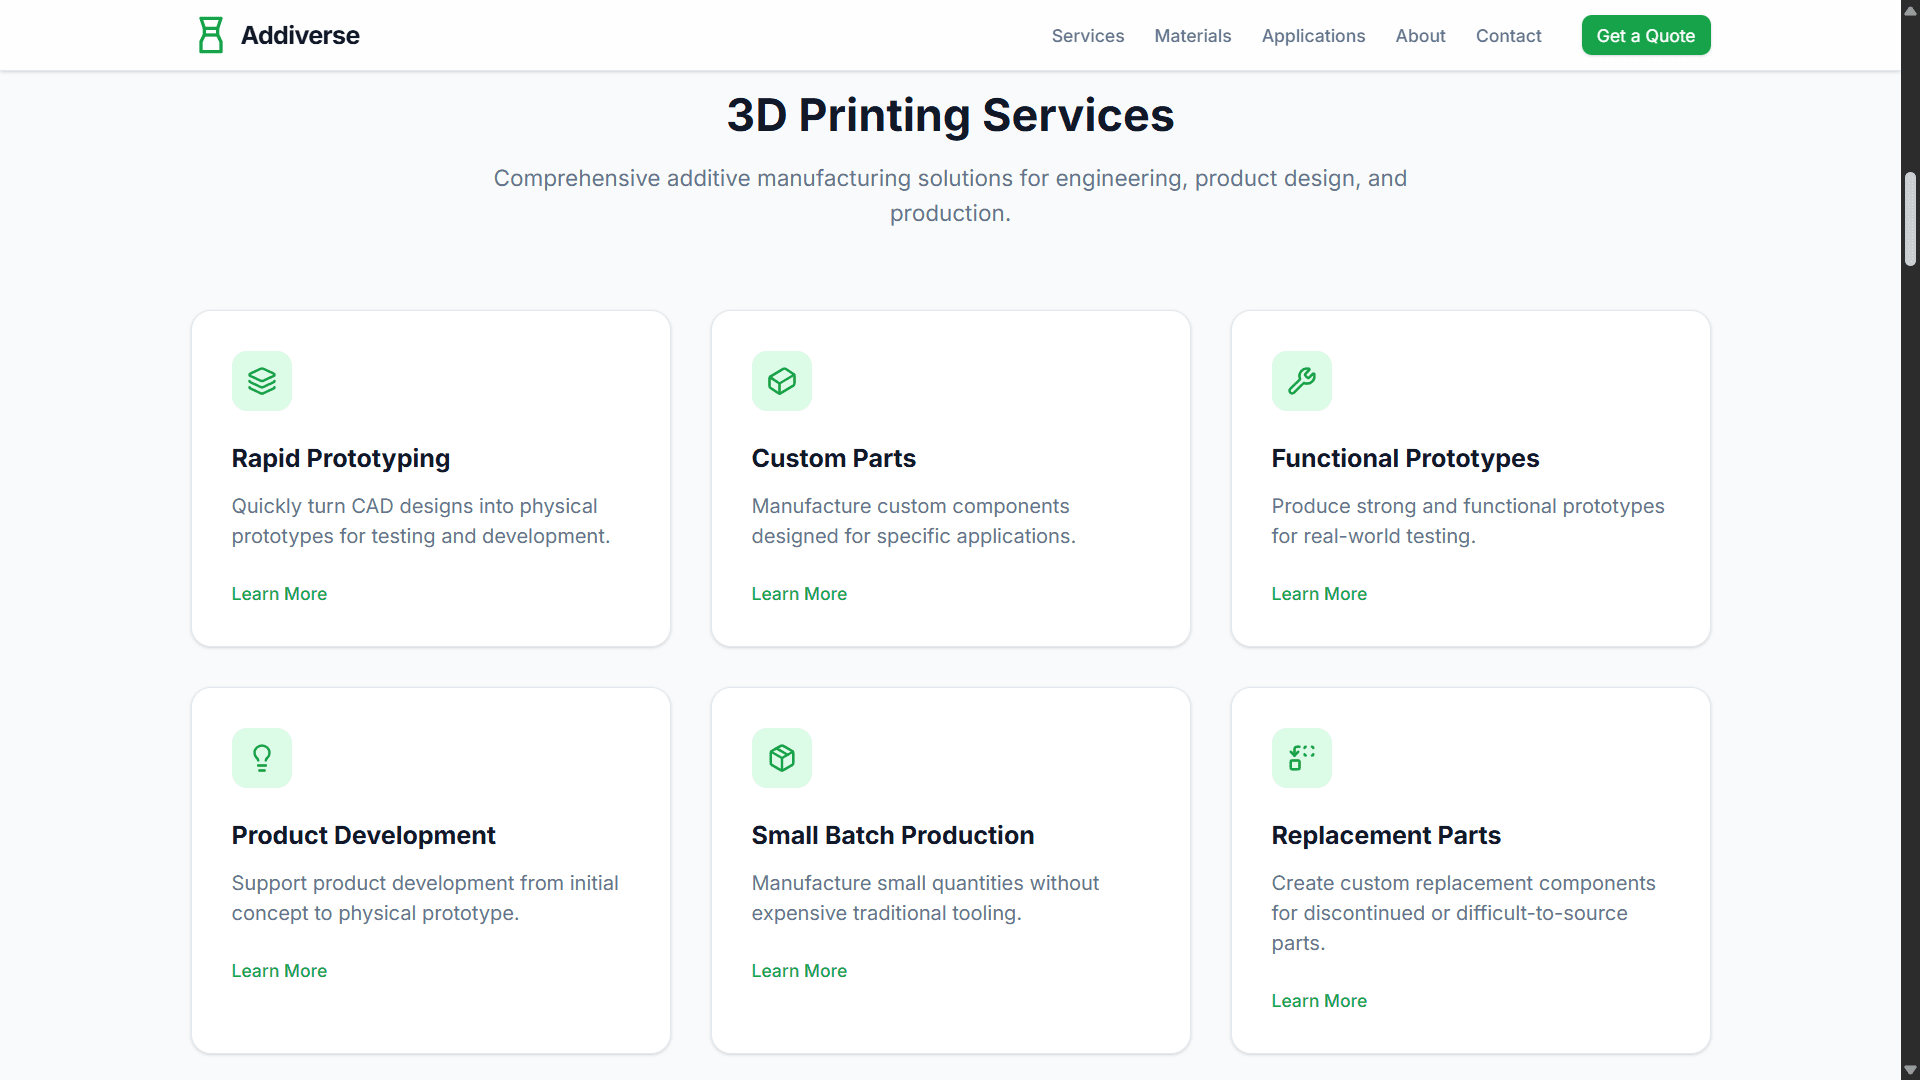Click the Product Development heading

pyautogui.click(x=364, y=835)
